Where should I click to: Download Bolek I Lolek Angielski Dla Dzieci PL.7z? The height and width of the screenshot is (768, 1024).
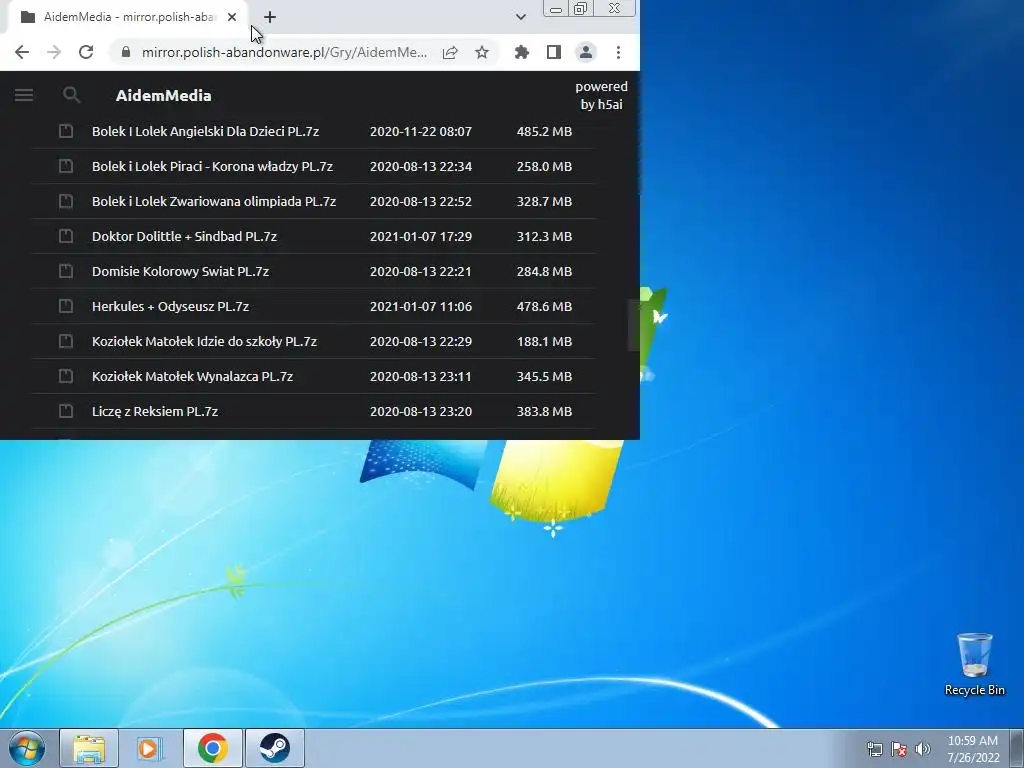pos(205,131)
